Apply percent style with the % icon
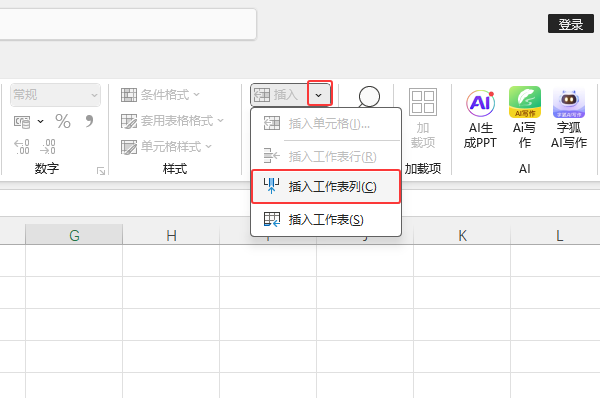This screenshot has width=600, height=398. coord(63,121)
